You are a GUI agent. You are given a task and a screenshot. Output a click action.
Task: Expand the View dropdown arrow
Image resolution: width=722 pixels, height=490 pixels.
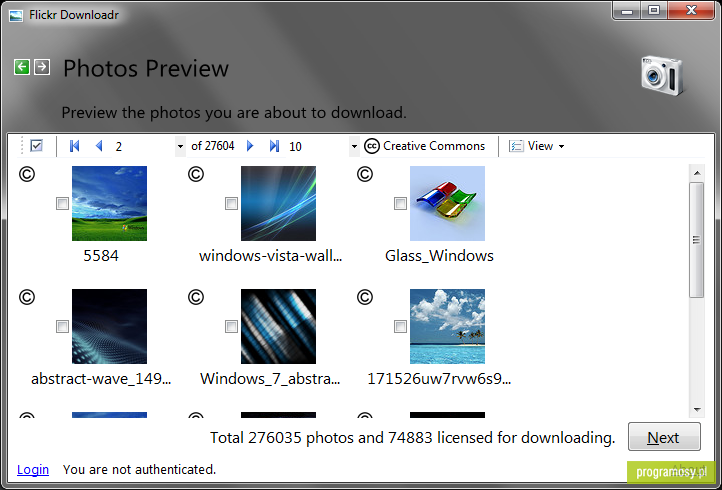(561, 146)
